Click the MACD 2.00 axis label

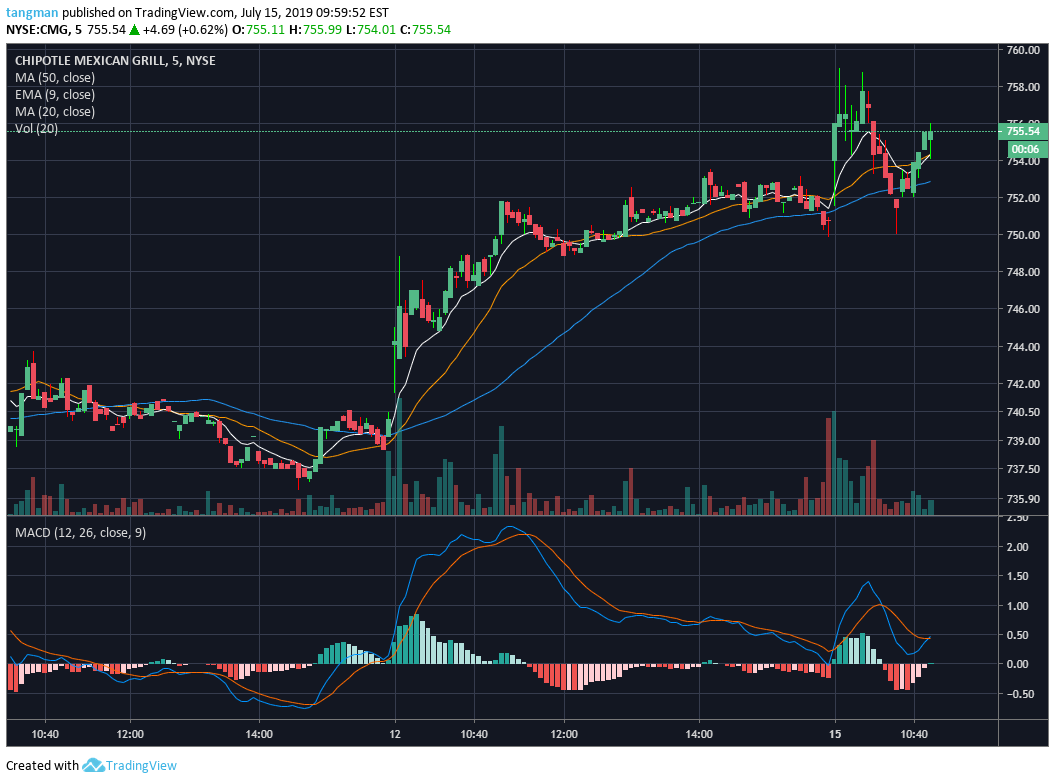[x=1017, y=547]
